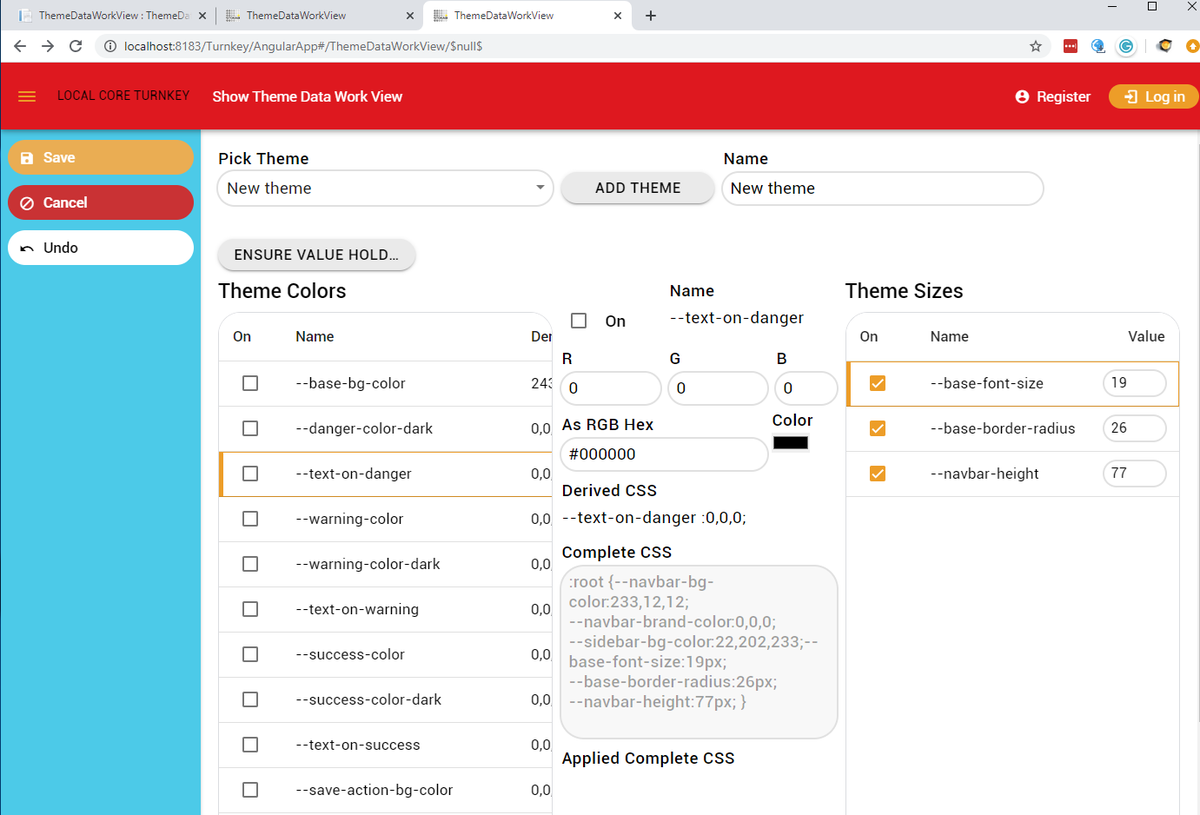Toggle checkbox for --base-bg-color
Image resolution: width=1200 pixels, height=815 pixels.
[x=250, y=383]
